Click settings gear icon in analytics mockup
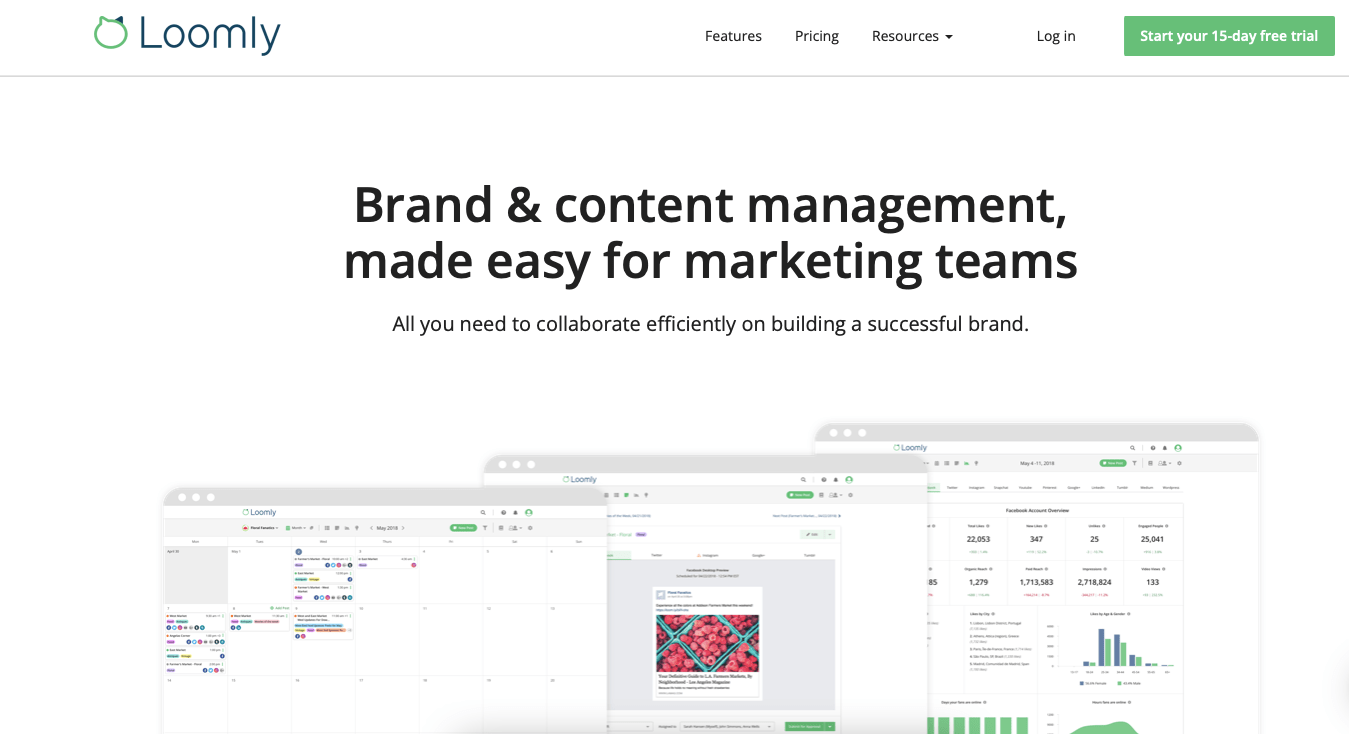Screen dimensions: 1349x734 [1179, 463]
